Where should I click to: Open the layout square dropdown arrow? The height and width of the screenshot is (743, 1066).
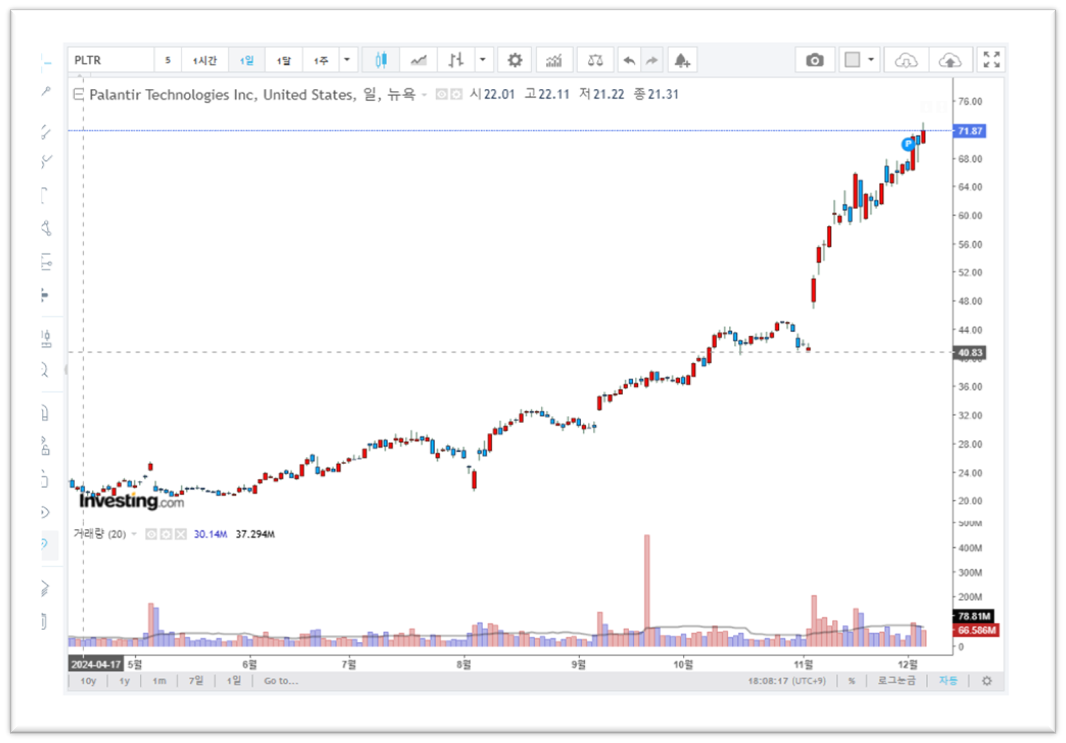(871, 60)
